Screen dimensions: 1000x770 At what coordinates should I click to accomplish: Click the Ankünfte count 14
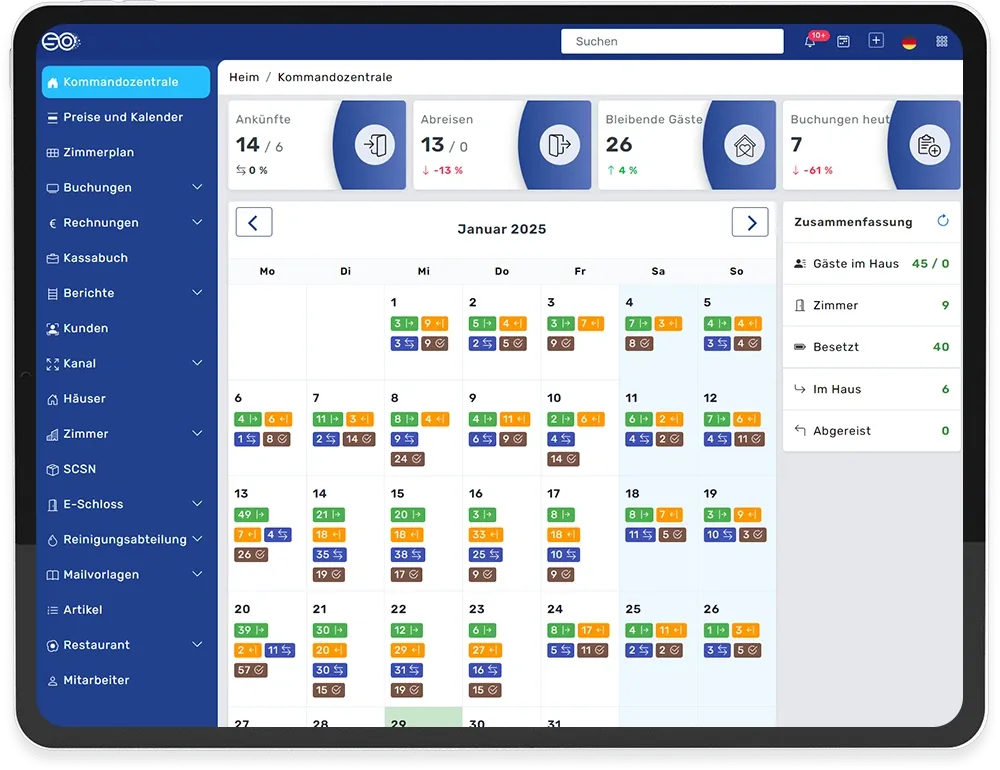coord(247,145)
